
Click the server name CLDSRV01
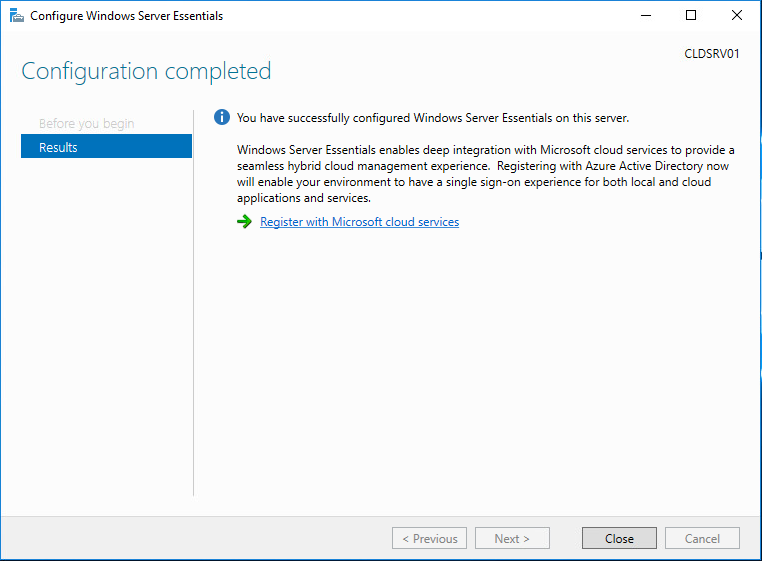(x=712, y=53)
